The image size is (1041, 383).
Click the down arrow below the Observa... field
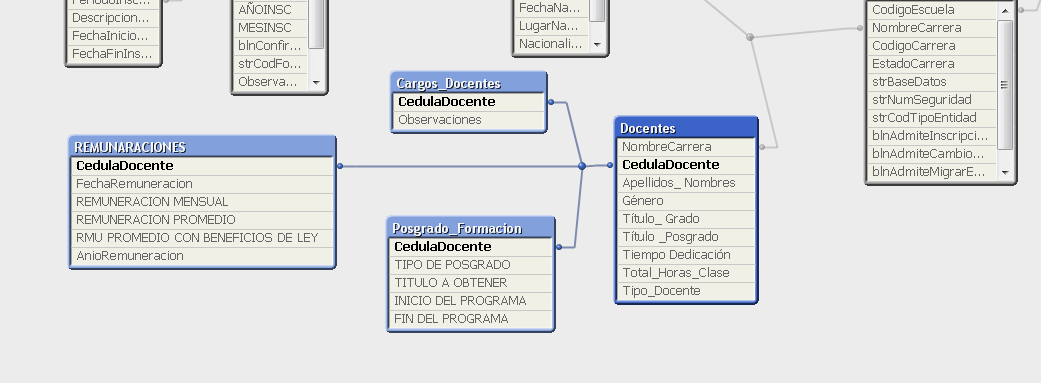(x=316, y=82)
